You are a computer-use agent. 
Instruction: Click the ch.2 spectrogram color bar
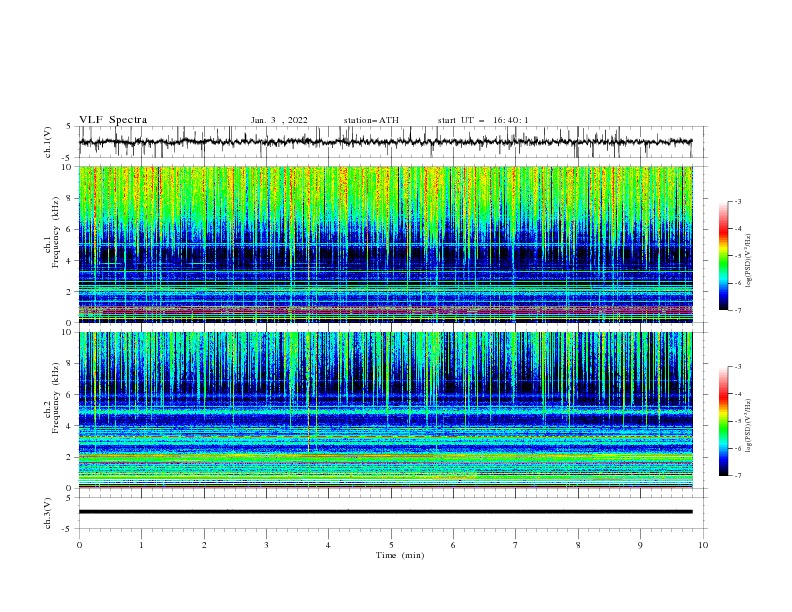point(724,421)
